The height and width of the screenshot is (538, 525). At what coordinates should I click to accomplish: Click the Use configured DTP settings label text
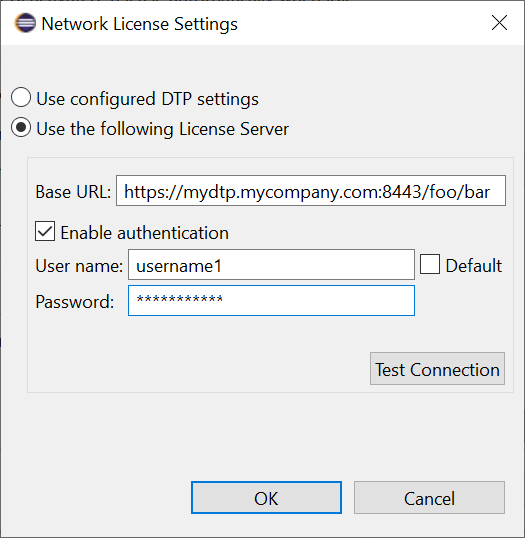(147, 99)
